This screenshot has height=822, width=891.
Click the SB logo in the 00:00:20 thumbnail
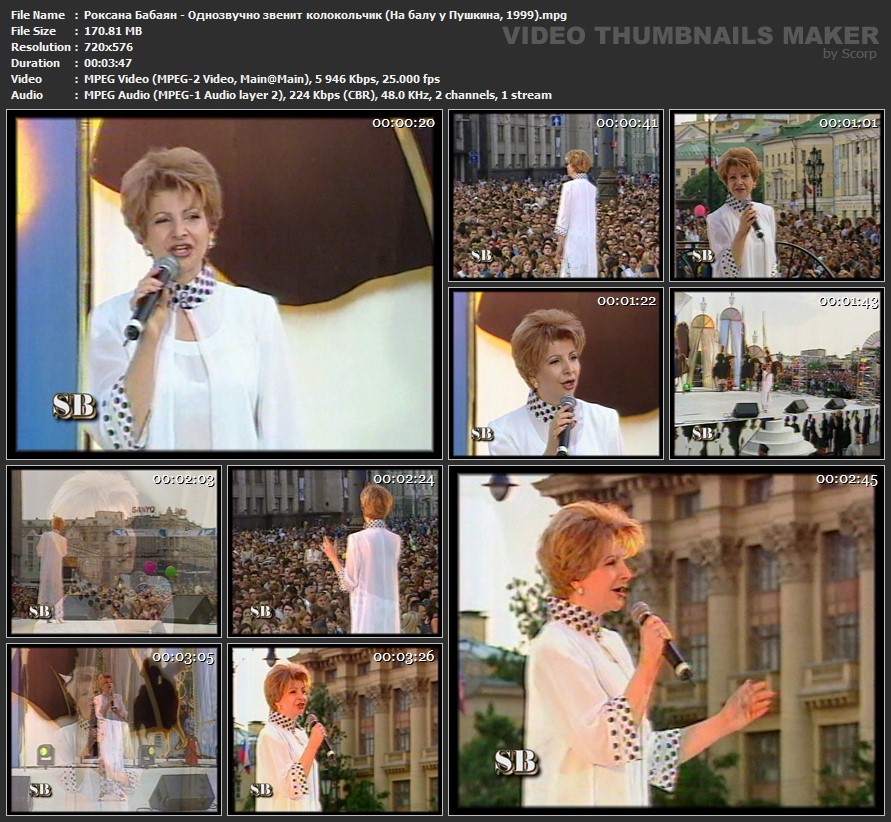(74, 405)
